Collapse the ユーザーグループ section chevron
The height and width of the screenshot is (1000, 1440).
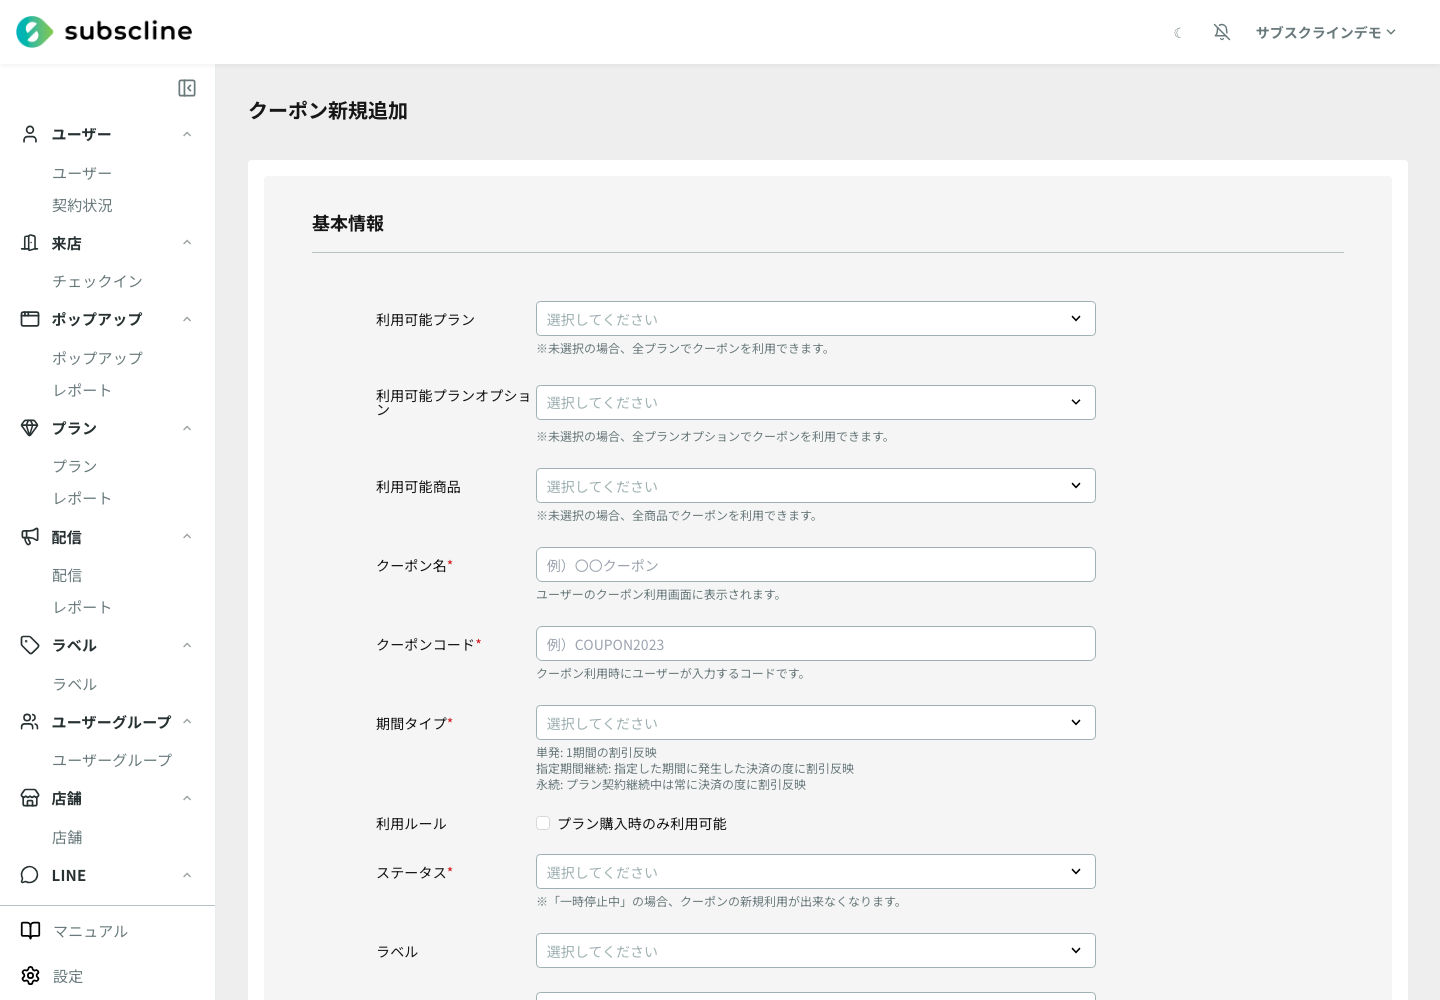pyautogui.click(x=187, y=722)
